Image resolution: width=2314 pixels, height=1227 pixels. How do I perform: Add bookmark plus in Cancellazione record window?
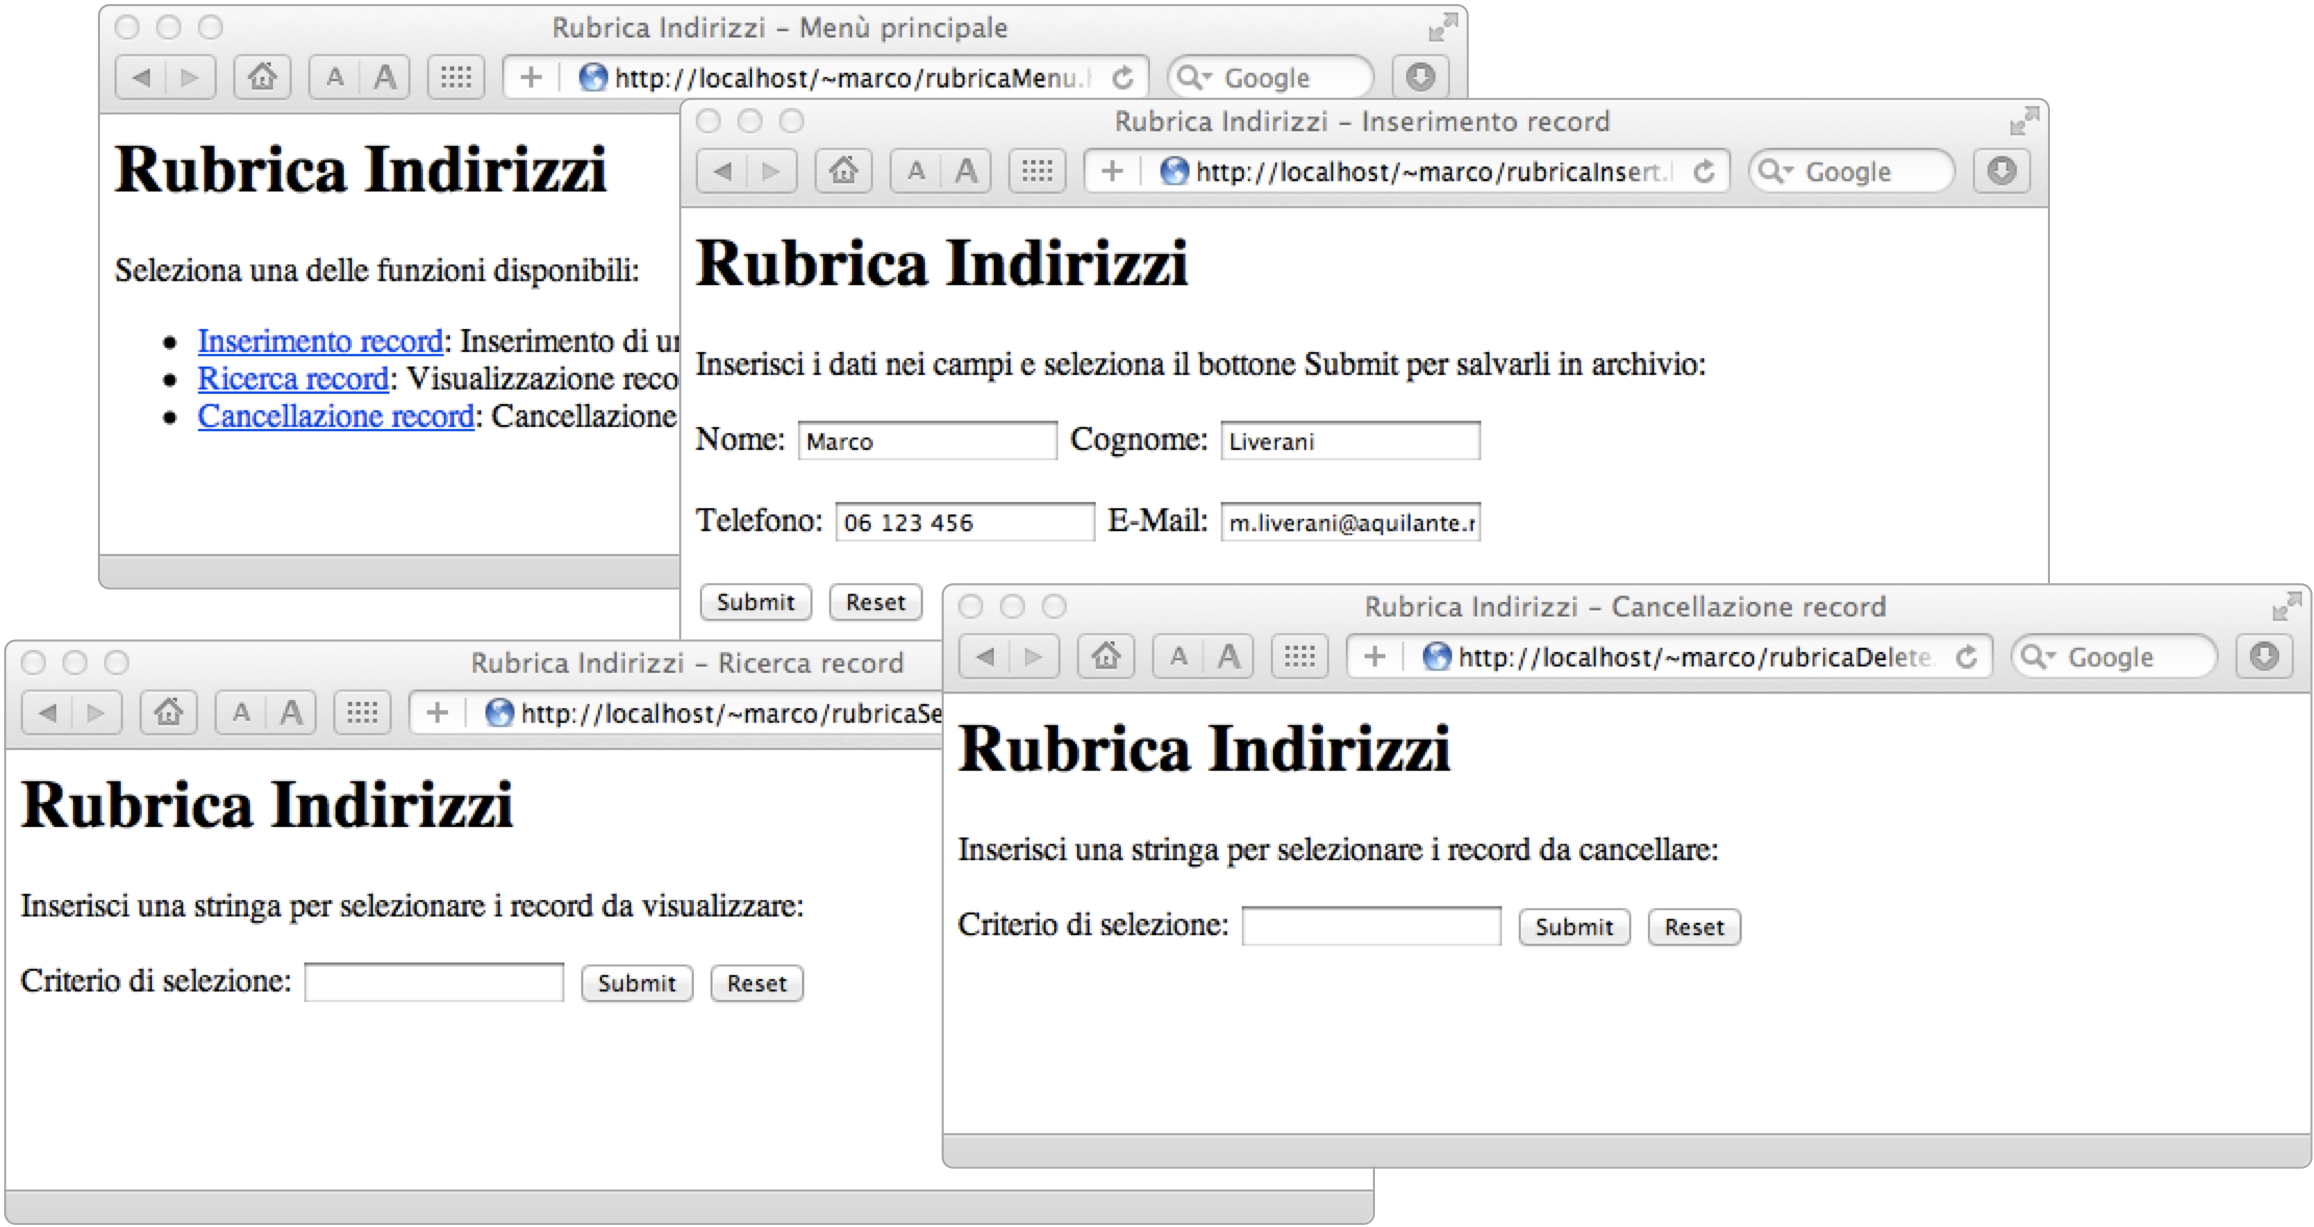[1375, 657]
